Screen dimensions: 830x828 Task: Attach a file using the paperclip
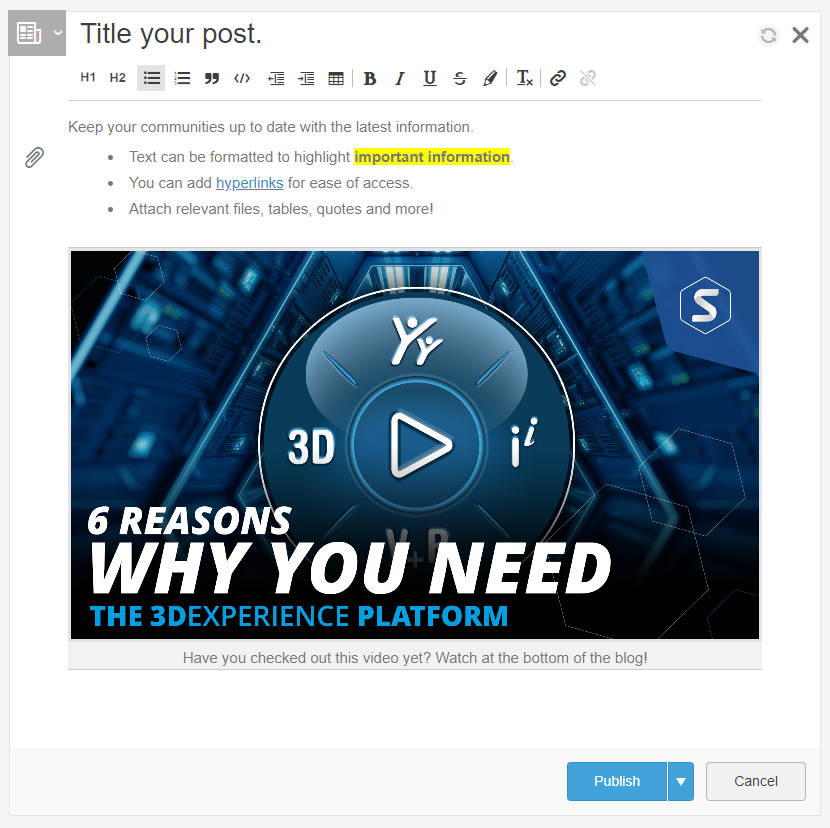point(34,157)
